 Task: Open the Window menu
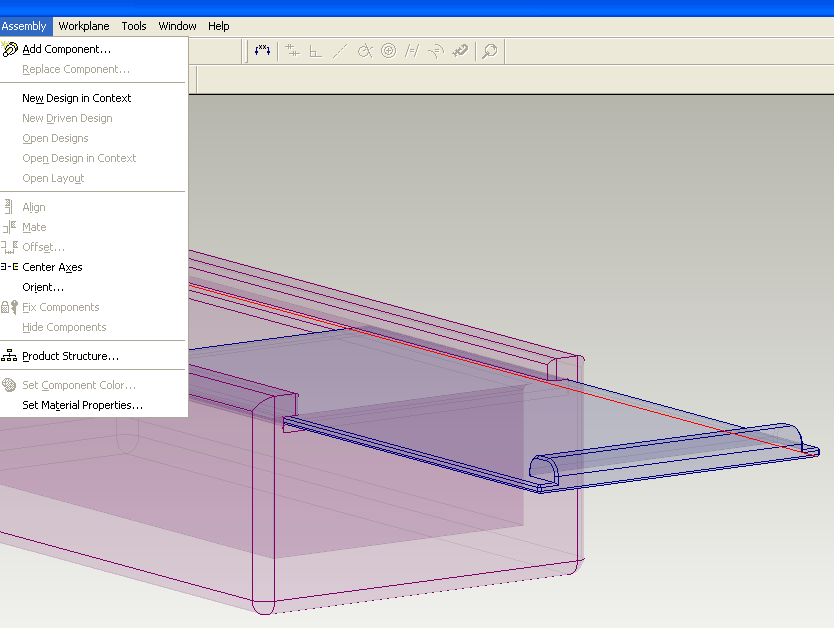coord(177,26)
